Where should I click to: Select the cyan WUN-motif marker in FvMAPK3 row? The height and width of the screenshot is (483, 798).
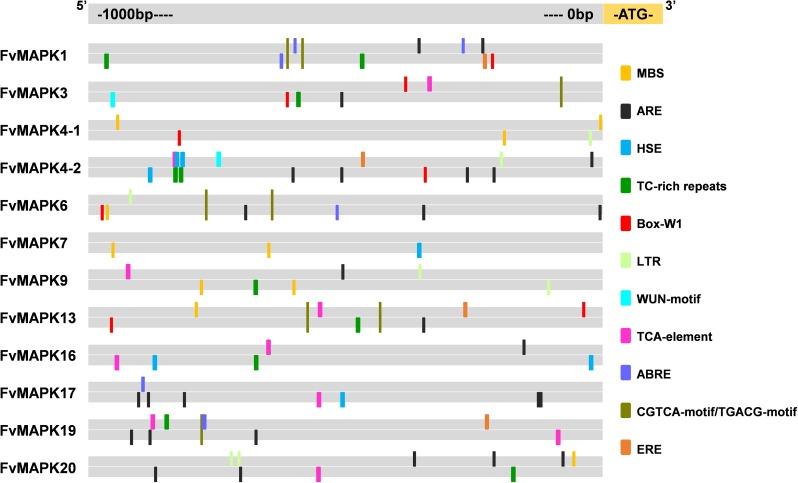click(112, 99)
